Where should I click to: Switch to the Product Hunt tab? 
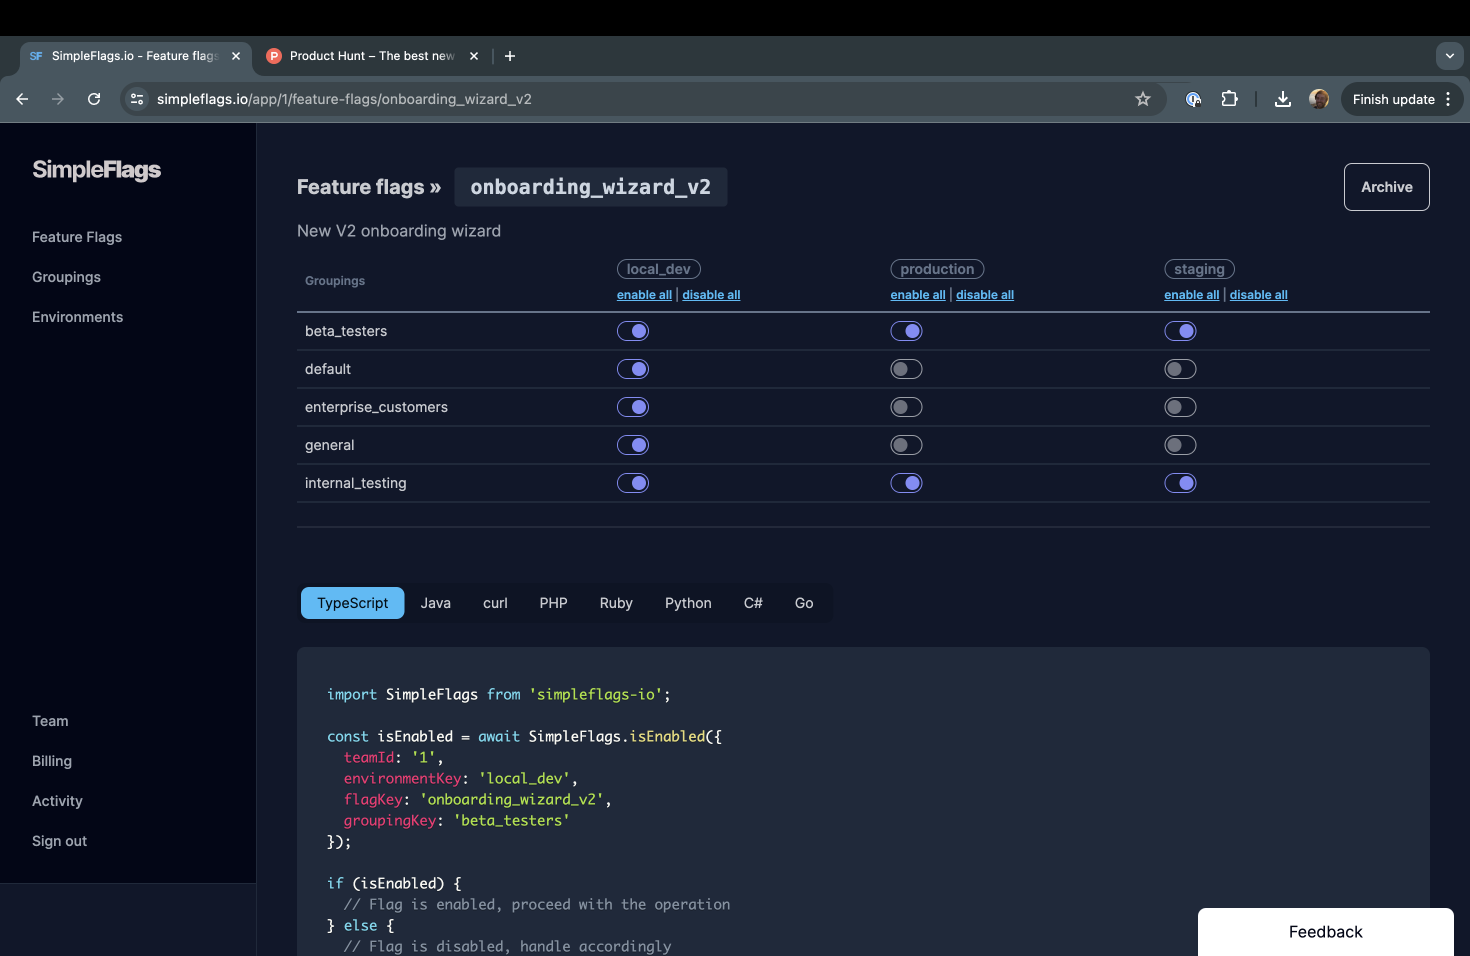[372, 56]
